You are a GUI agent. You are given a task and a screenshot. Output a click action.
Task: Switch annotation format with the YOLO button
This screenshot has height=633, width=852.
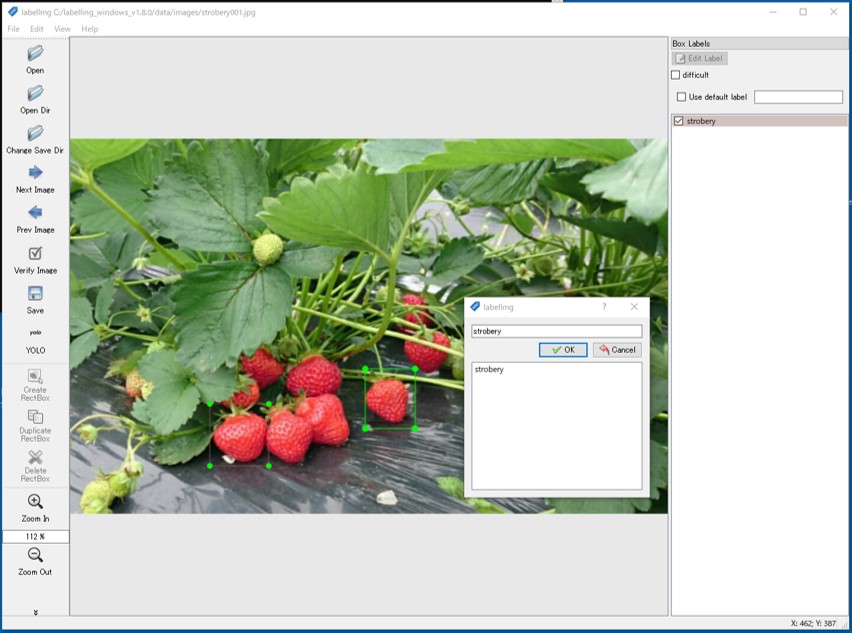(x=34, y=341)
